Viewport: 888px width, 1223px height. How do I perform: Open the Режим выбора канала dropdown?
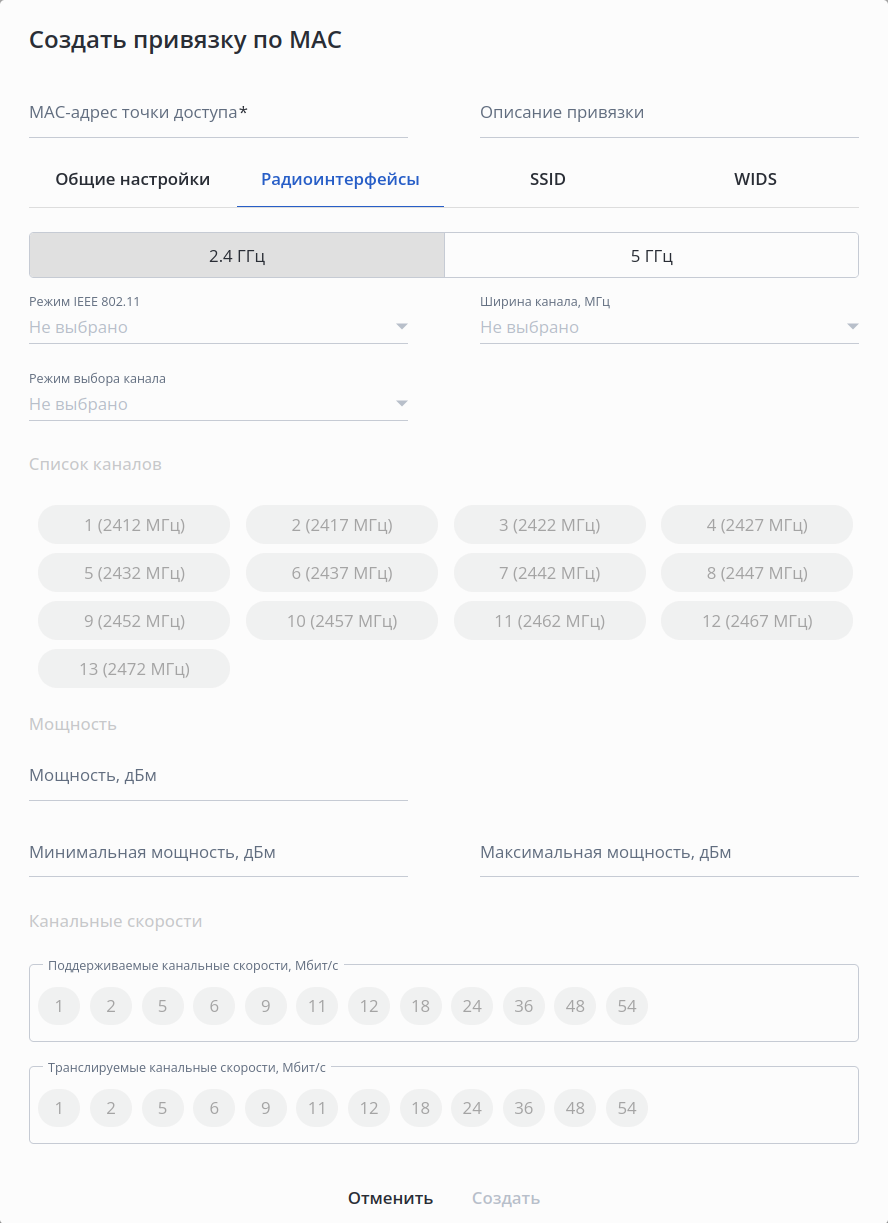point(218,404)
